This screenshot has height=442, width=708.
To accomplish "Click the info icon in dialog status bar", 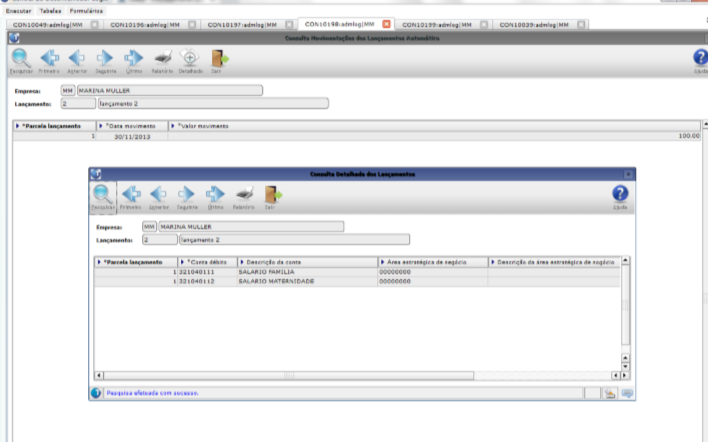I will click(96, 393).
